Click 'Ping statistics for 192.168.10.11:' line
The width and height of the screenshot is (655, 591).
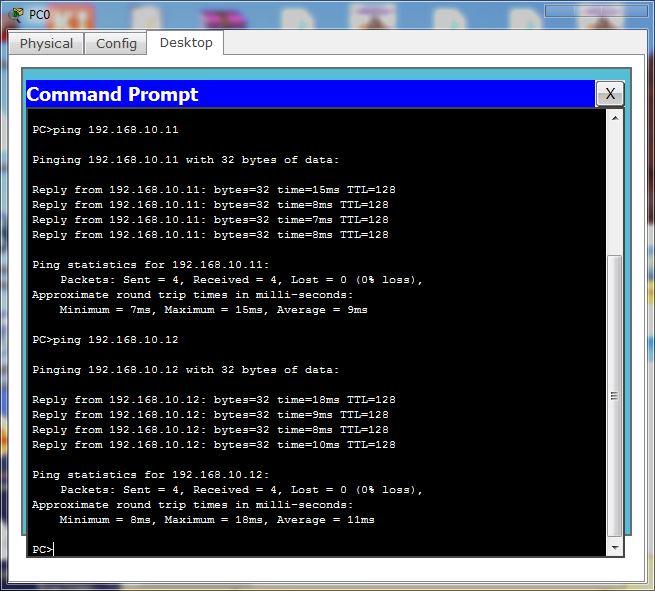point(151,265)
